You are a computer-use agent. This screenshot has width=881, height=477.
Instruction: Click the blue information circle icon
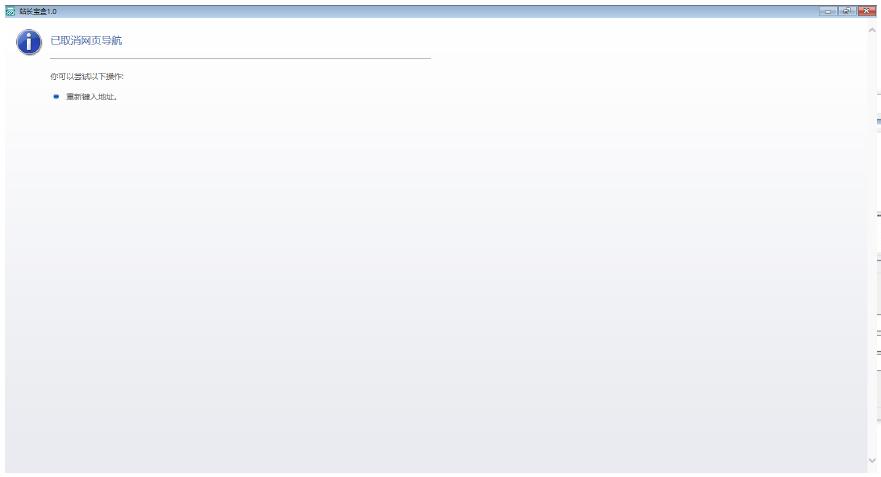(29, 42)
